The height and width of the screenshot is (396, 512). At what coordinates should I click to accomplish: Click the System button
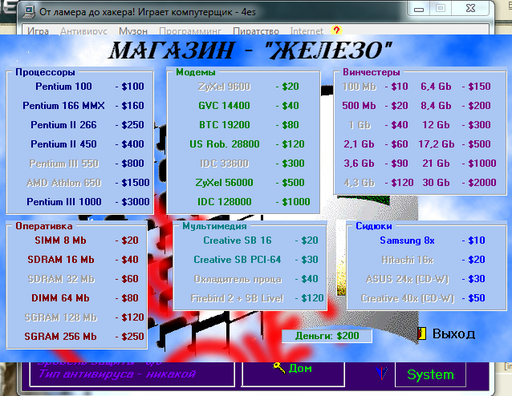(430, 375)
